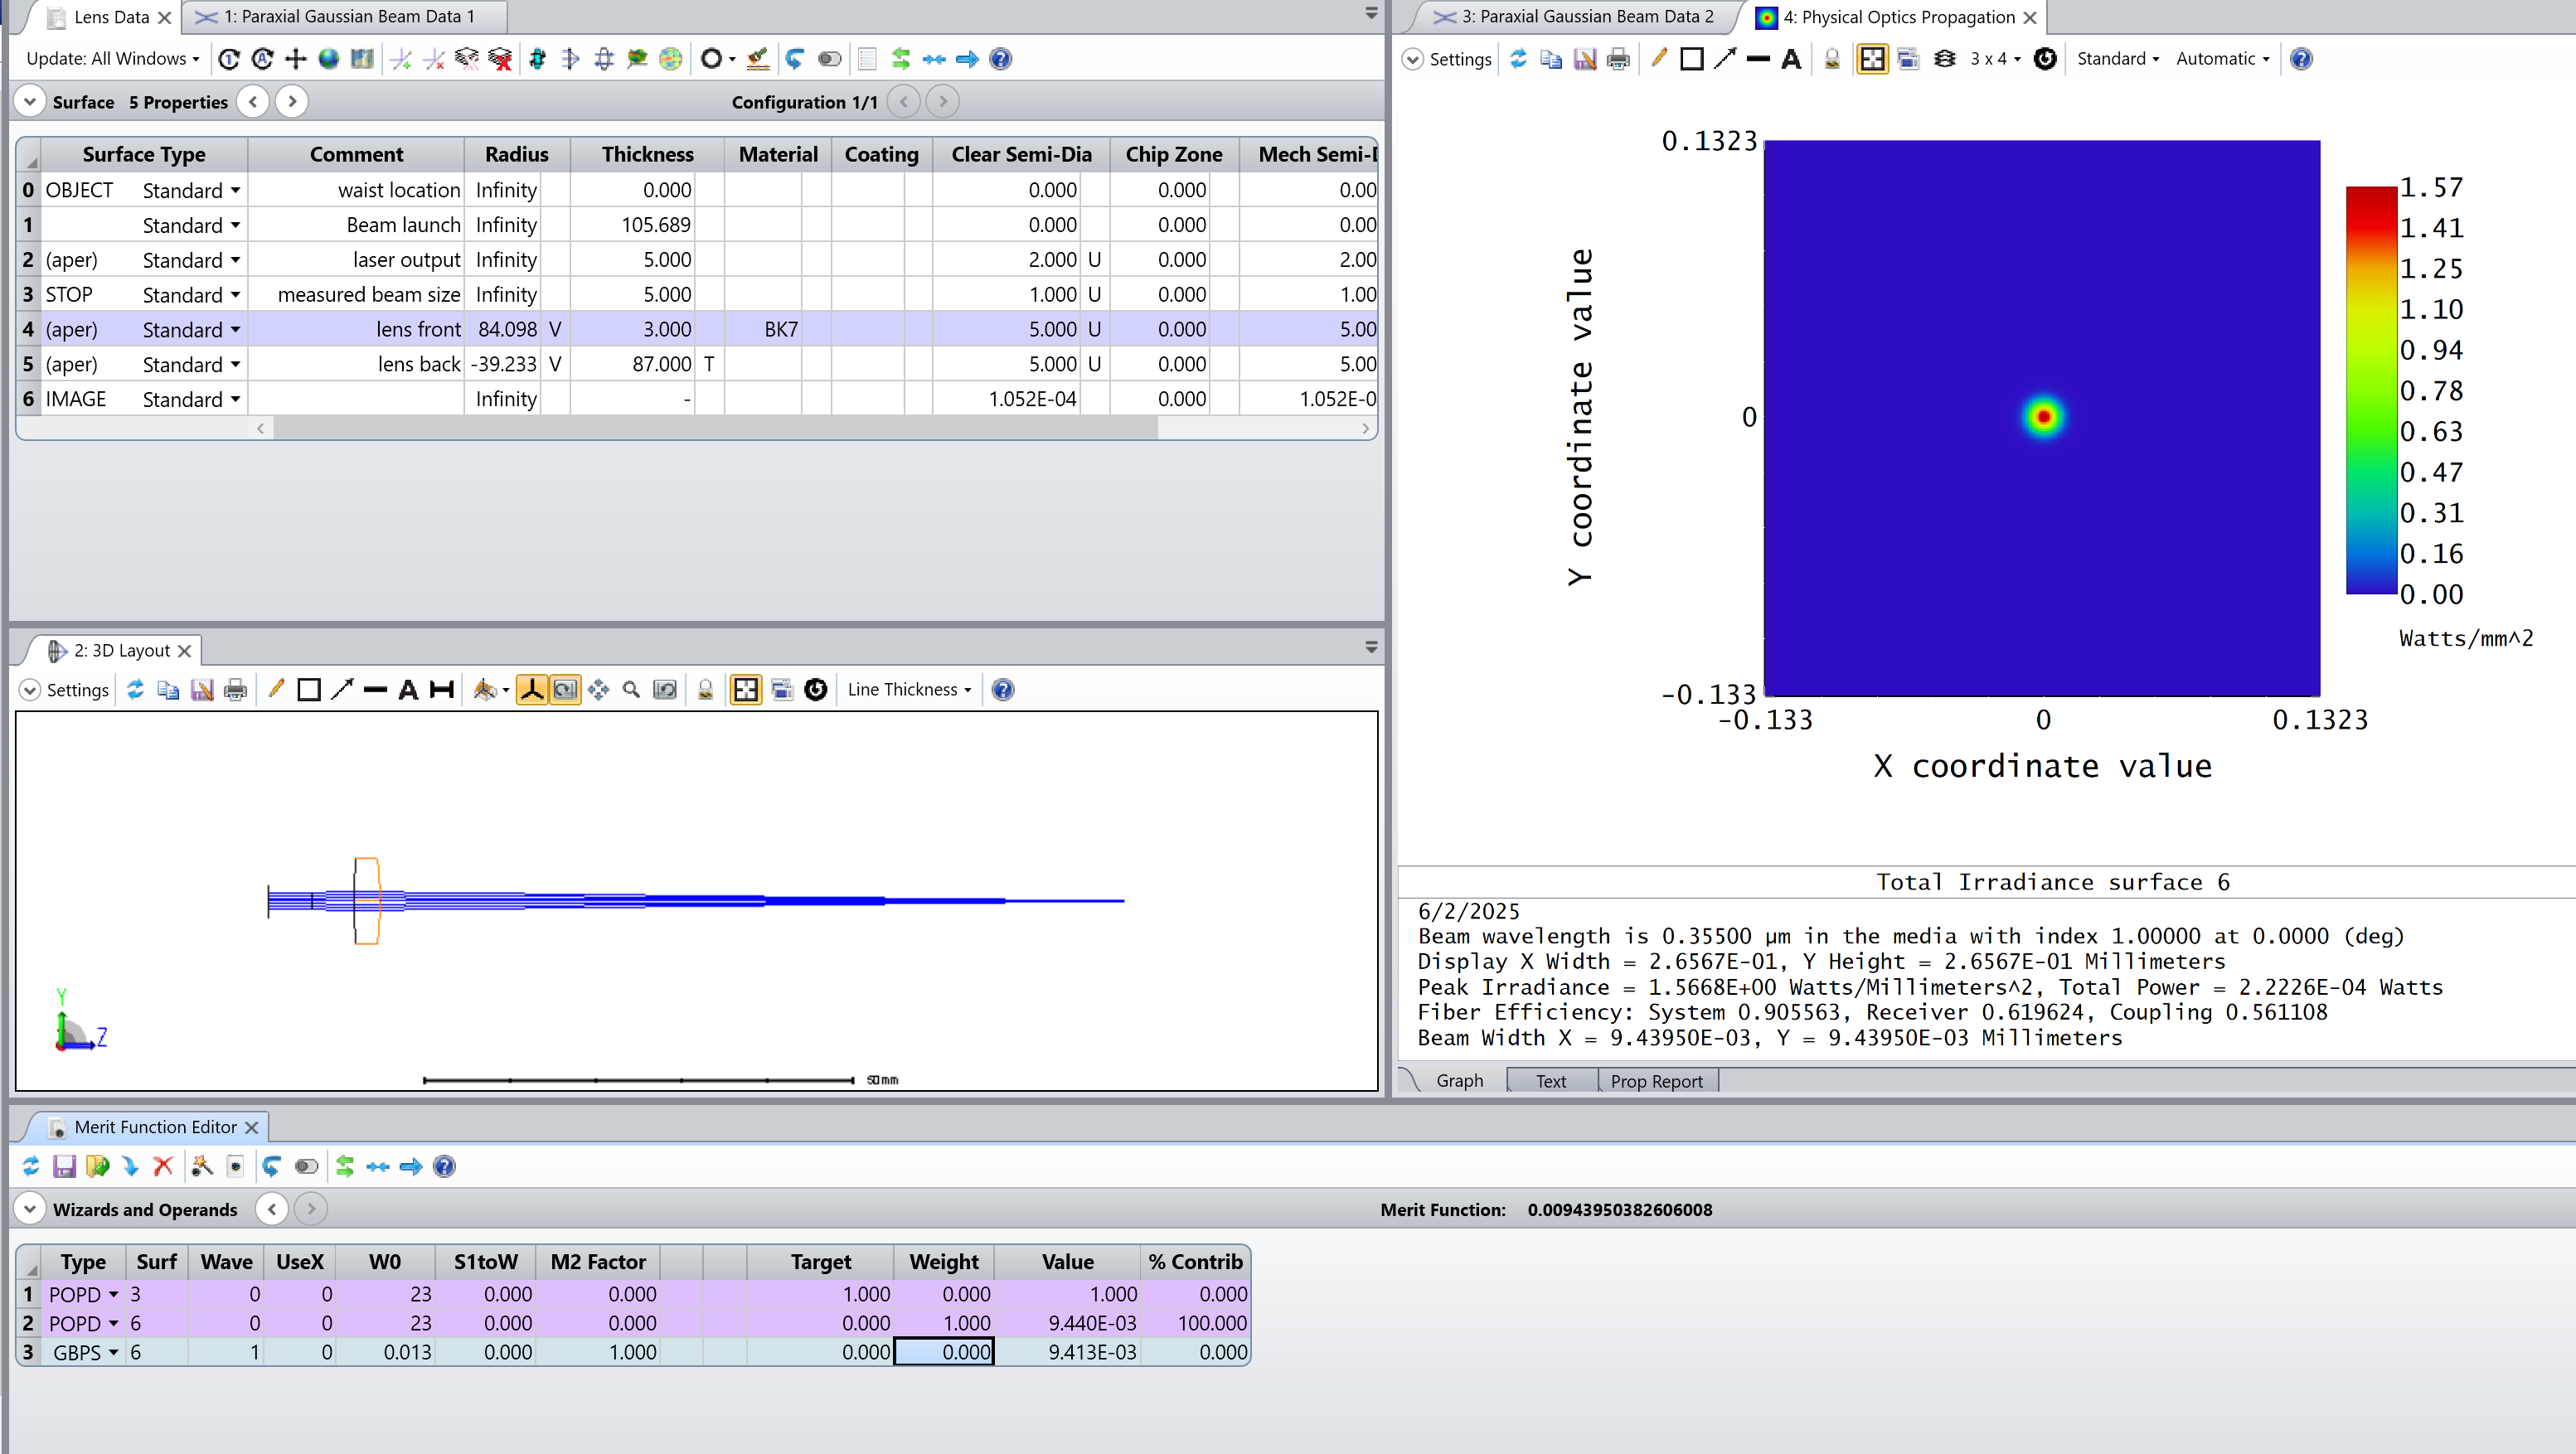Expand the Line Thickness dropdown

909,690
